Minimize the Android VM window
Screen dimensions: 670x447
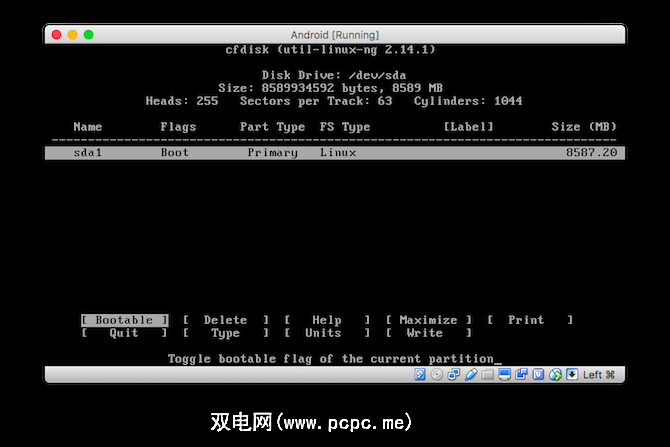(x=73, y=35)
